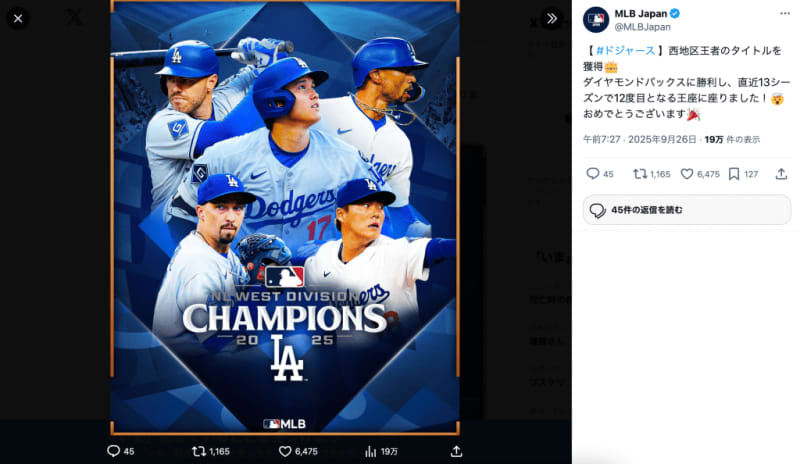View analytics icon below the image
This screenshot has width=800, height=464.
pyautogui.click(x=370, y=451)
